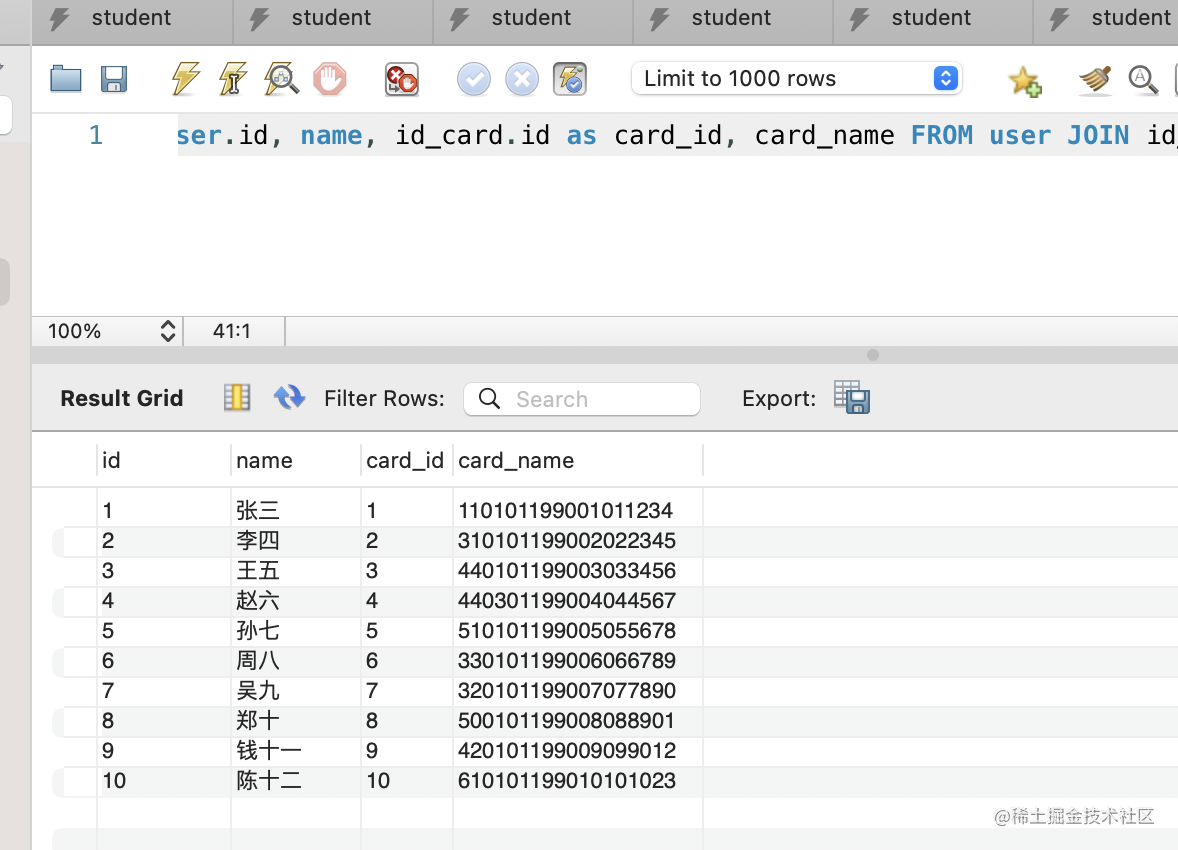Viewport: 1178px width, 850px height.
Task: Focus the Filter Rows search field
Action: [x=581, y=398]
